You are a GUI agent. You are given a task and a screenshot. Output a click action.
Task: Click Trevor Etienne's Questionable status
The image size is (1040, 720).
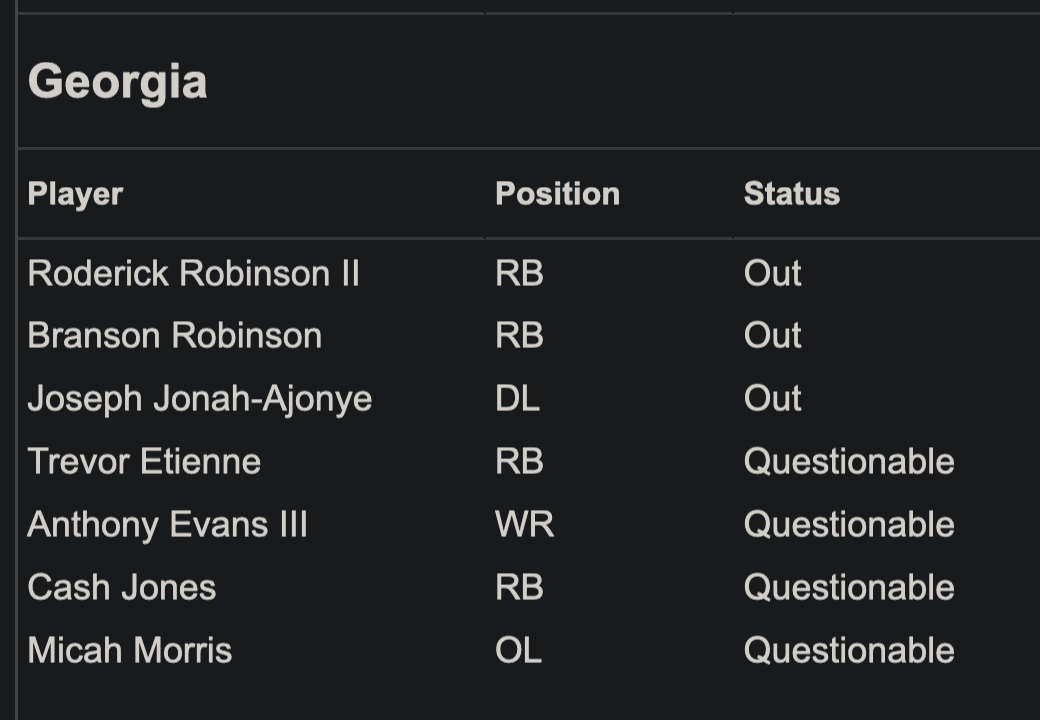848,461
